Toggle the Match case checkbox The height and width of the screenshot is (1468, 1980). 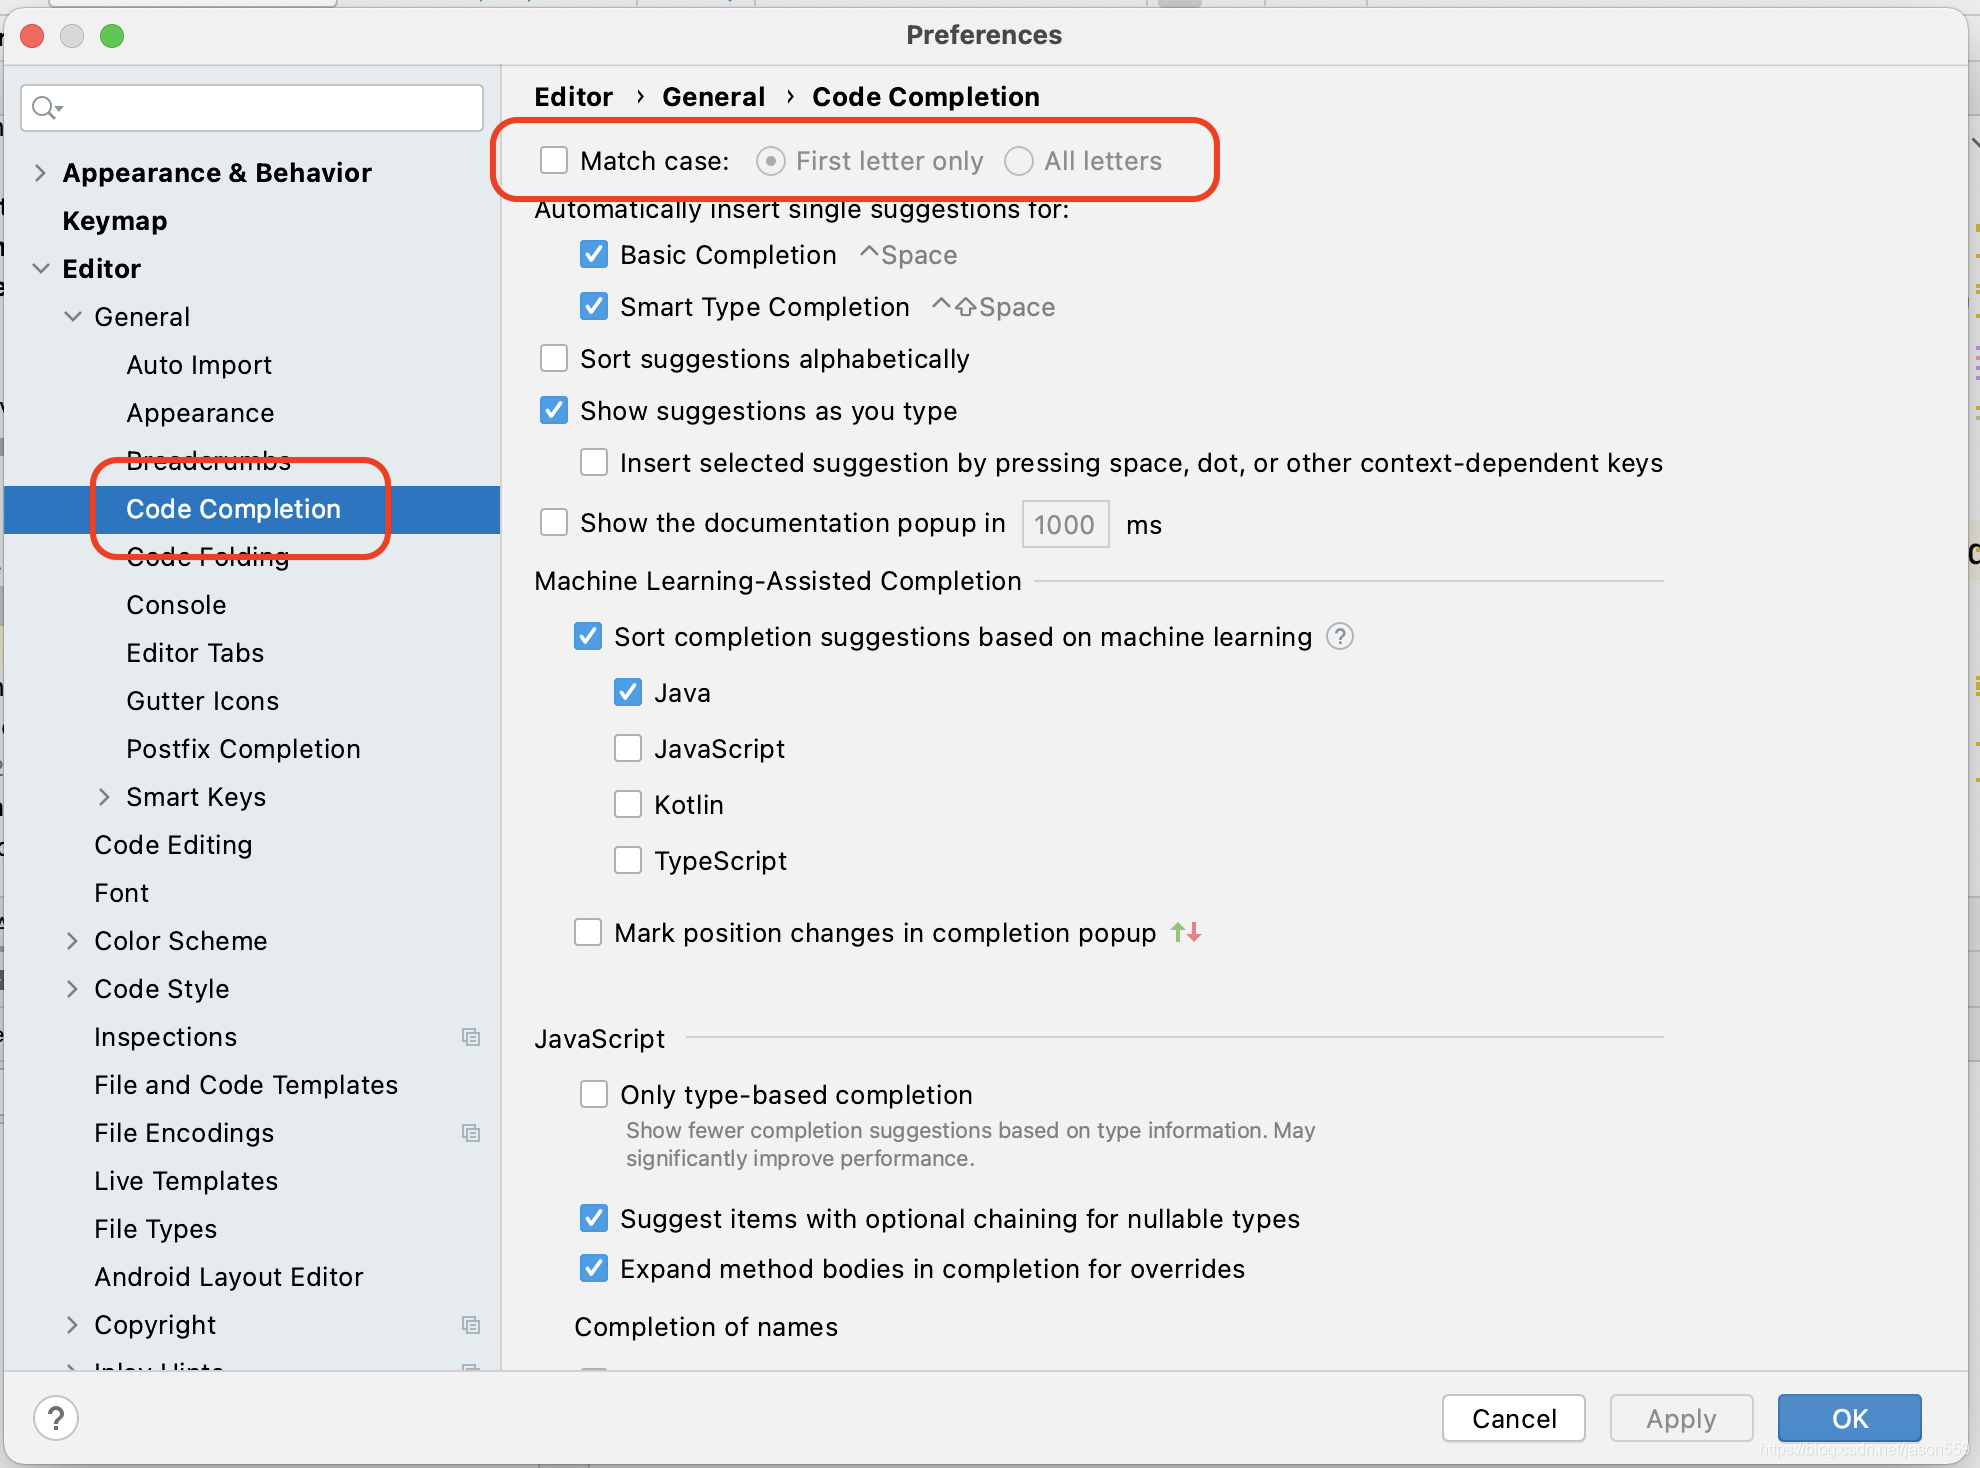tap(555, 160)
